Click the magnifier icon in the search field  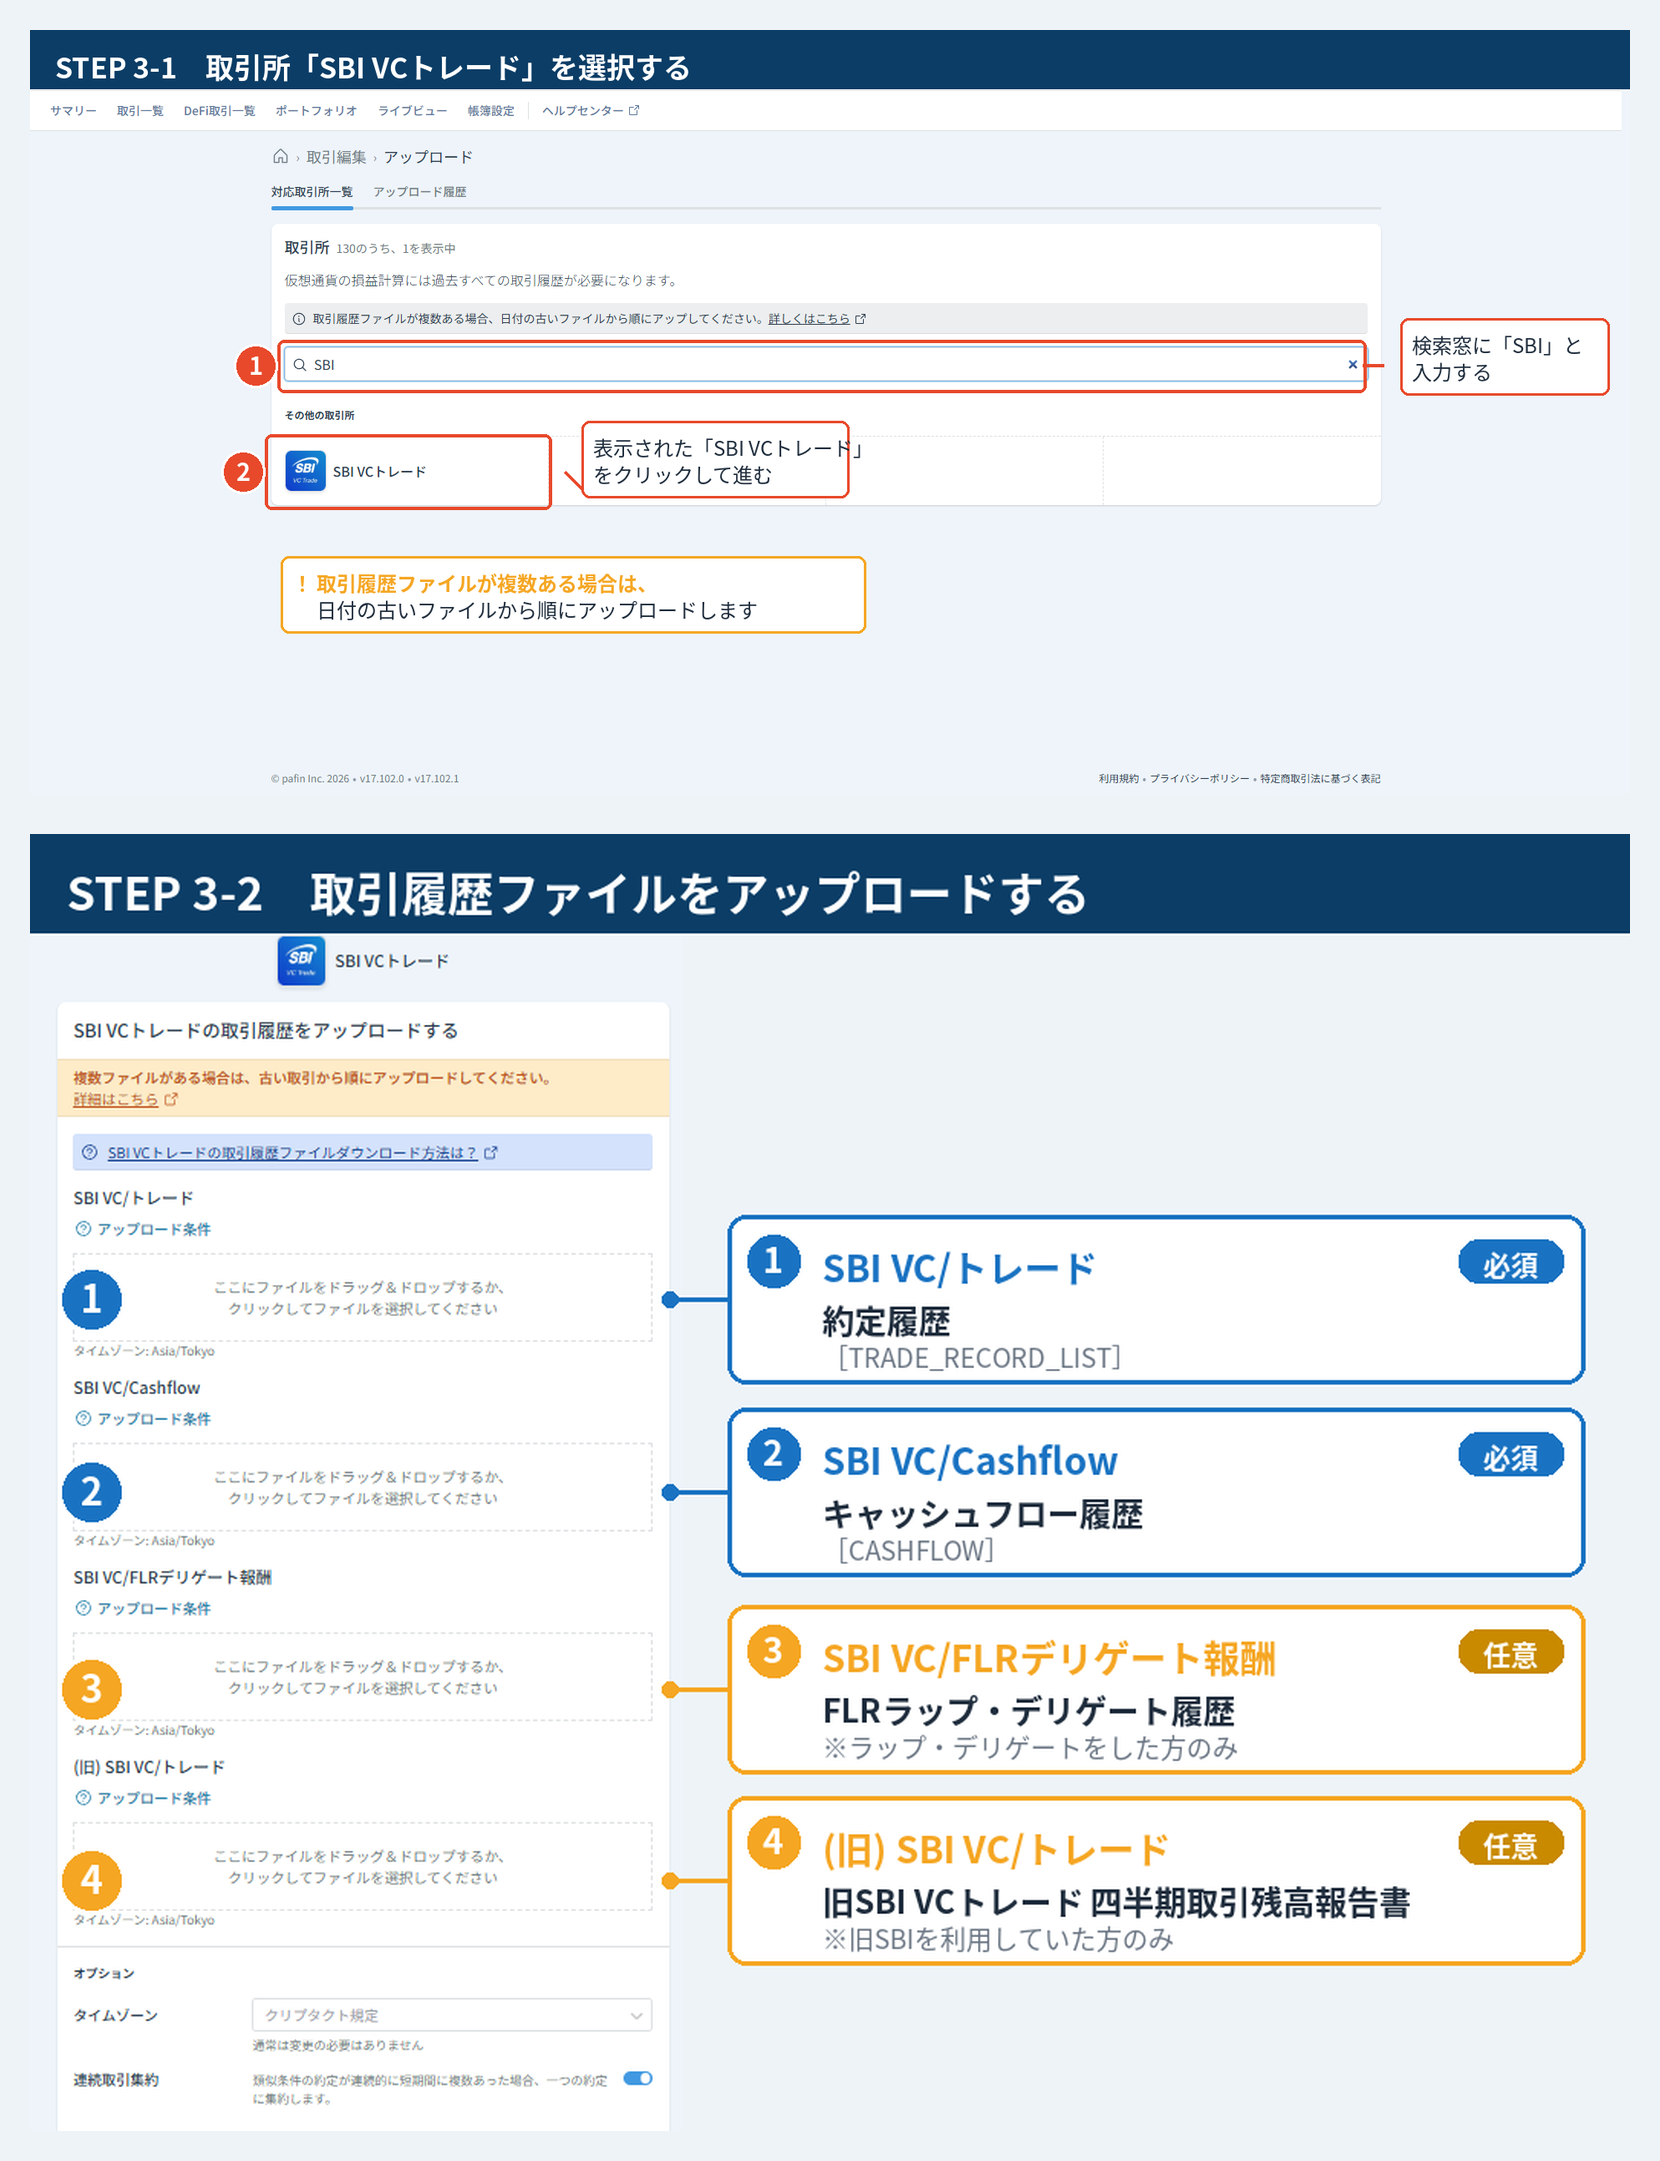pos(300,365)
